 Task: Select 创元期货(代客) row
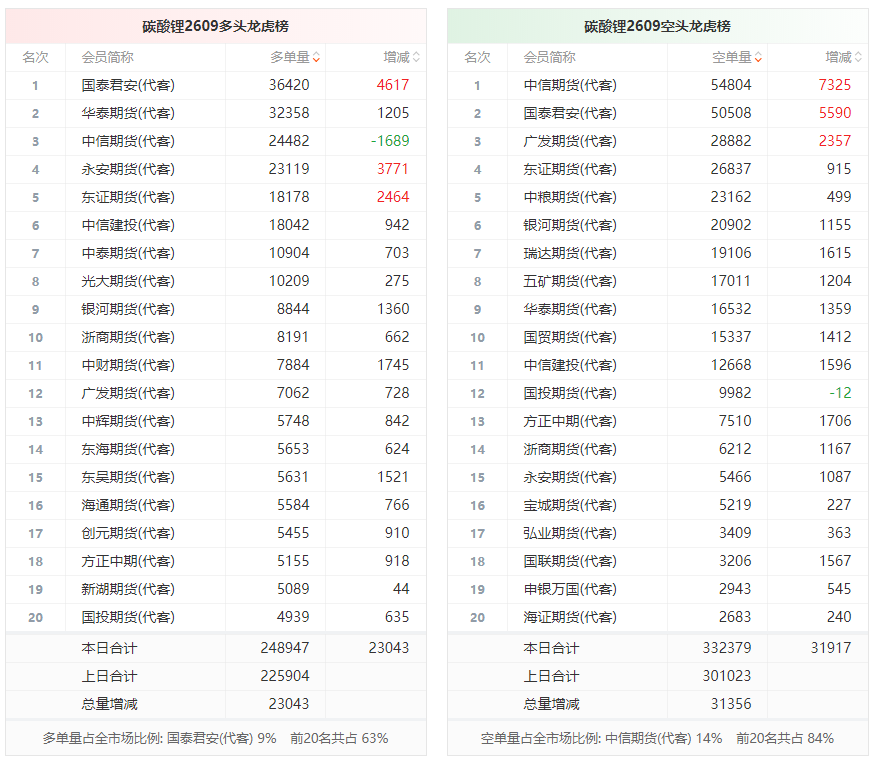click(216, 533)
